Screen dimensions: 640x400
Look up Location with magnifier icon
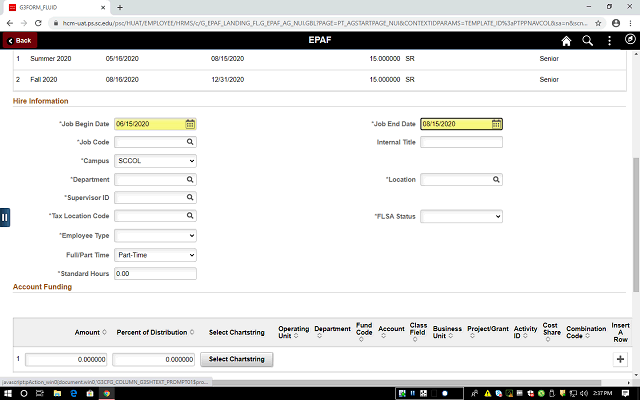tap(496, 180)
